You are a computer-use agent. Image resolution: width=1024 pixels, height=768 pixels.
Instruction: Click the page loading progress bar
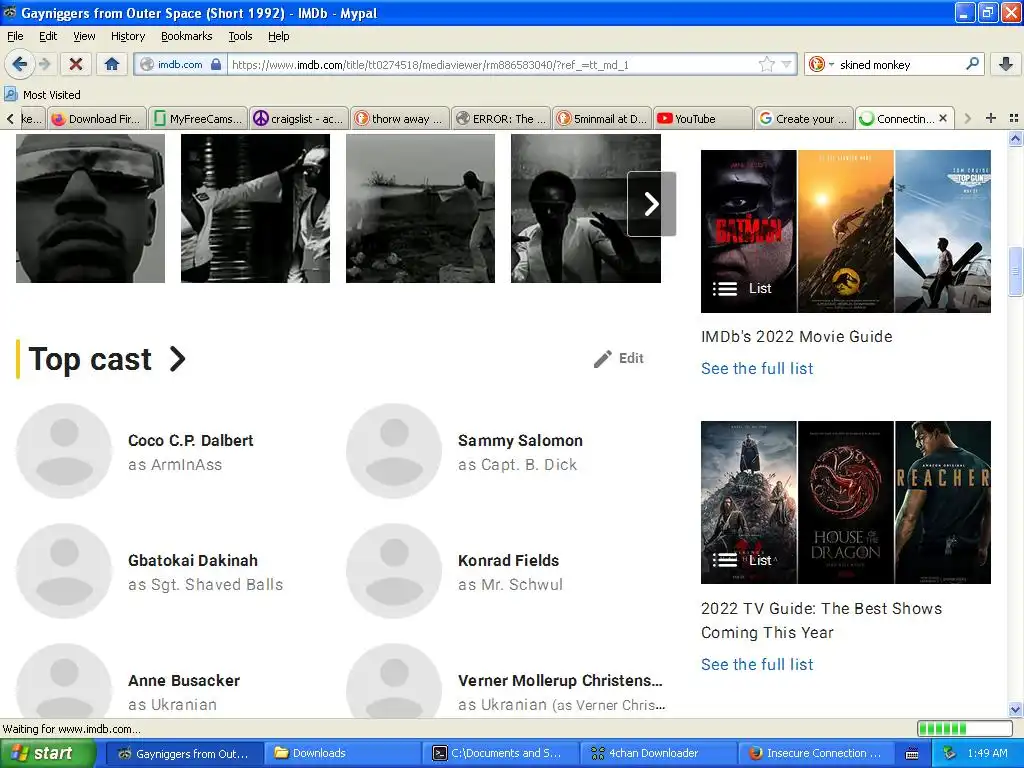point(964,729)
